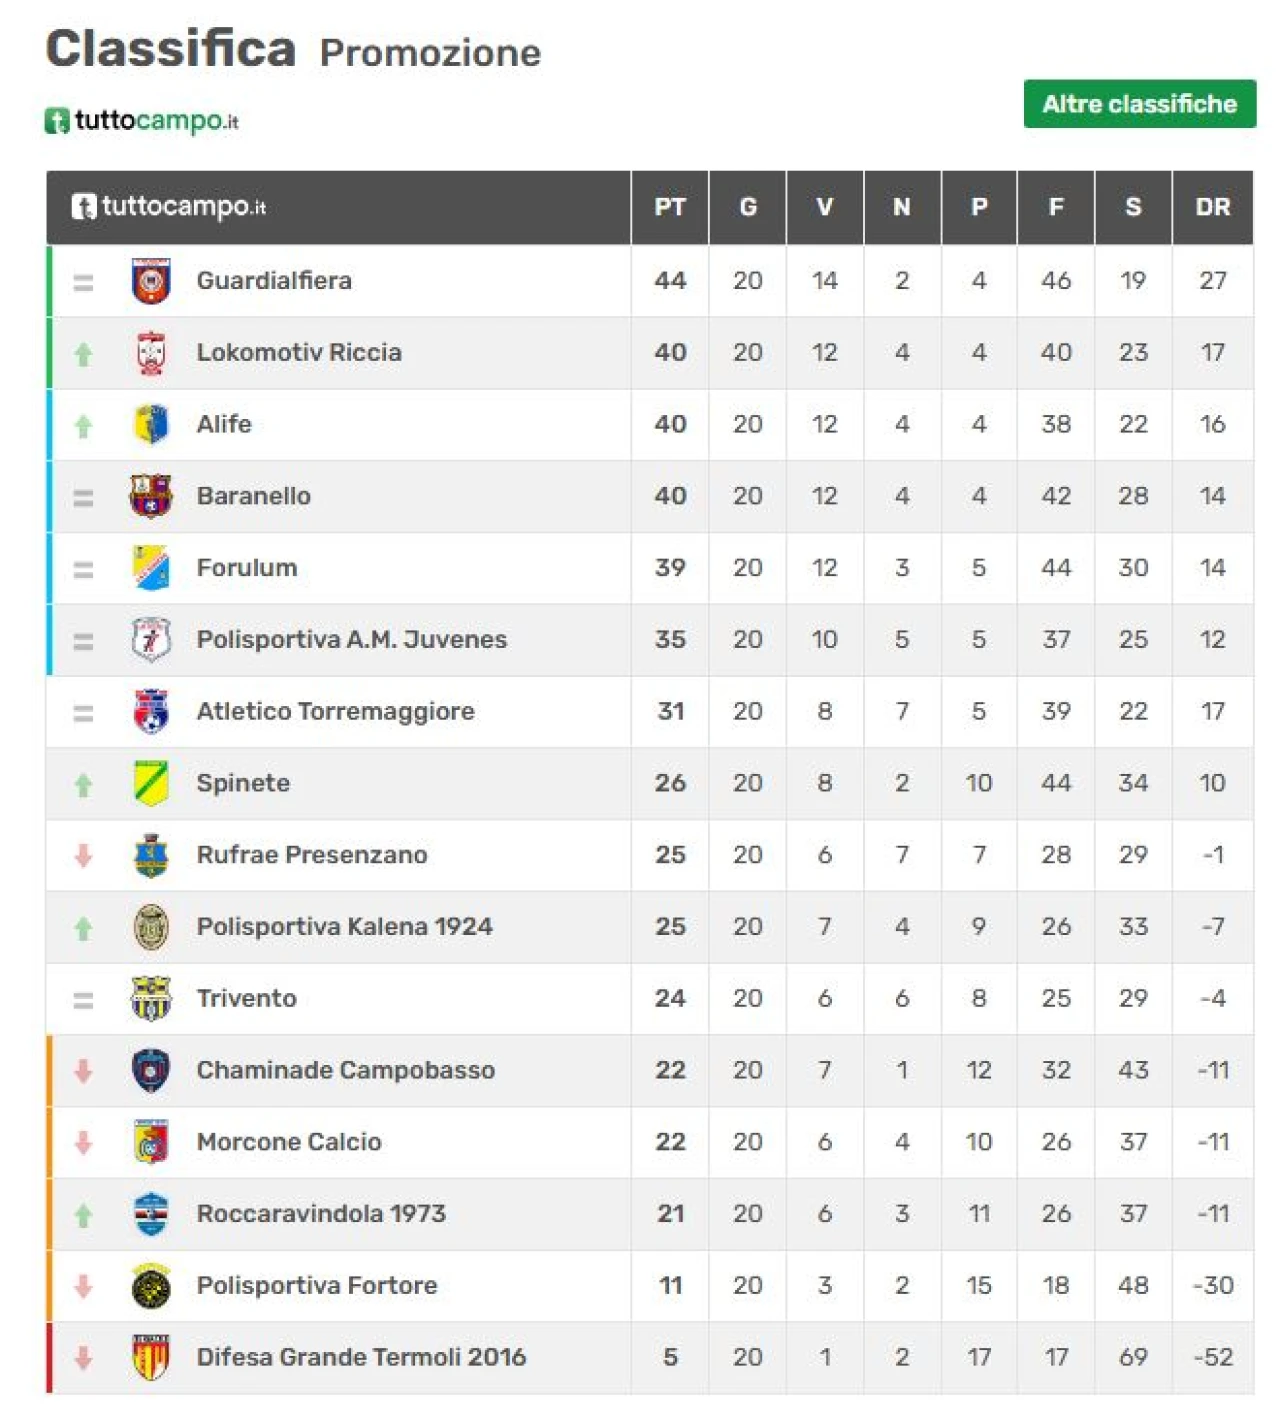
Task: Click the Forulum team logo
Action: 151,568
